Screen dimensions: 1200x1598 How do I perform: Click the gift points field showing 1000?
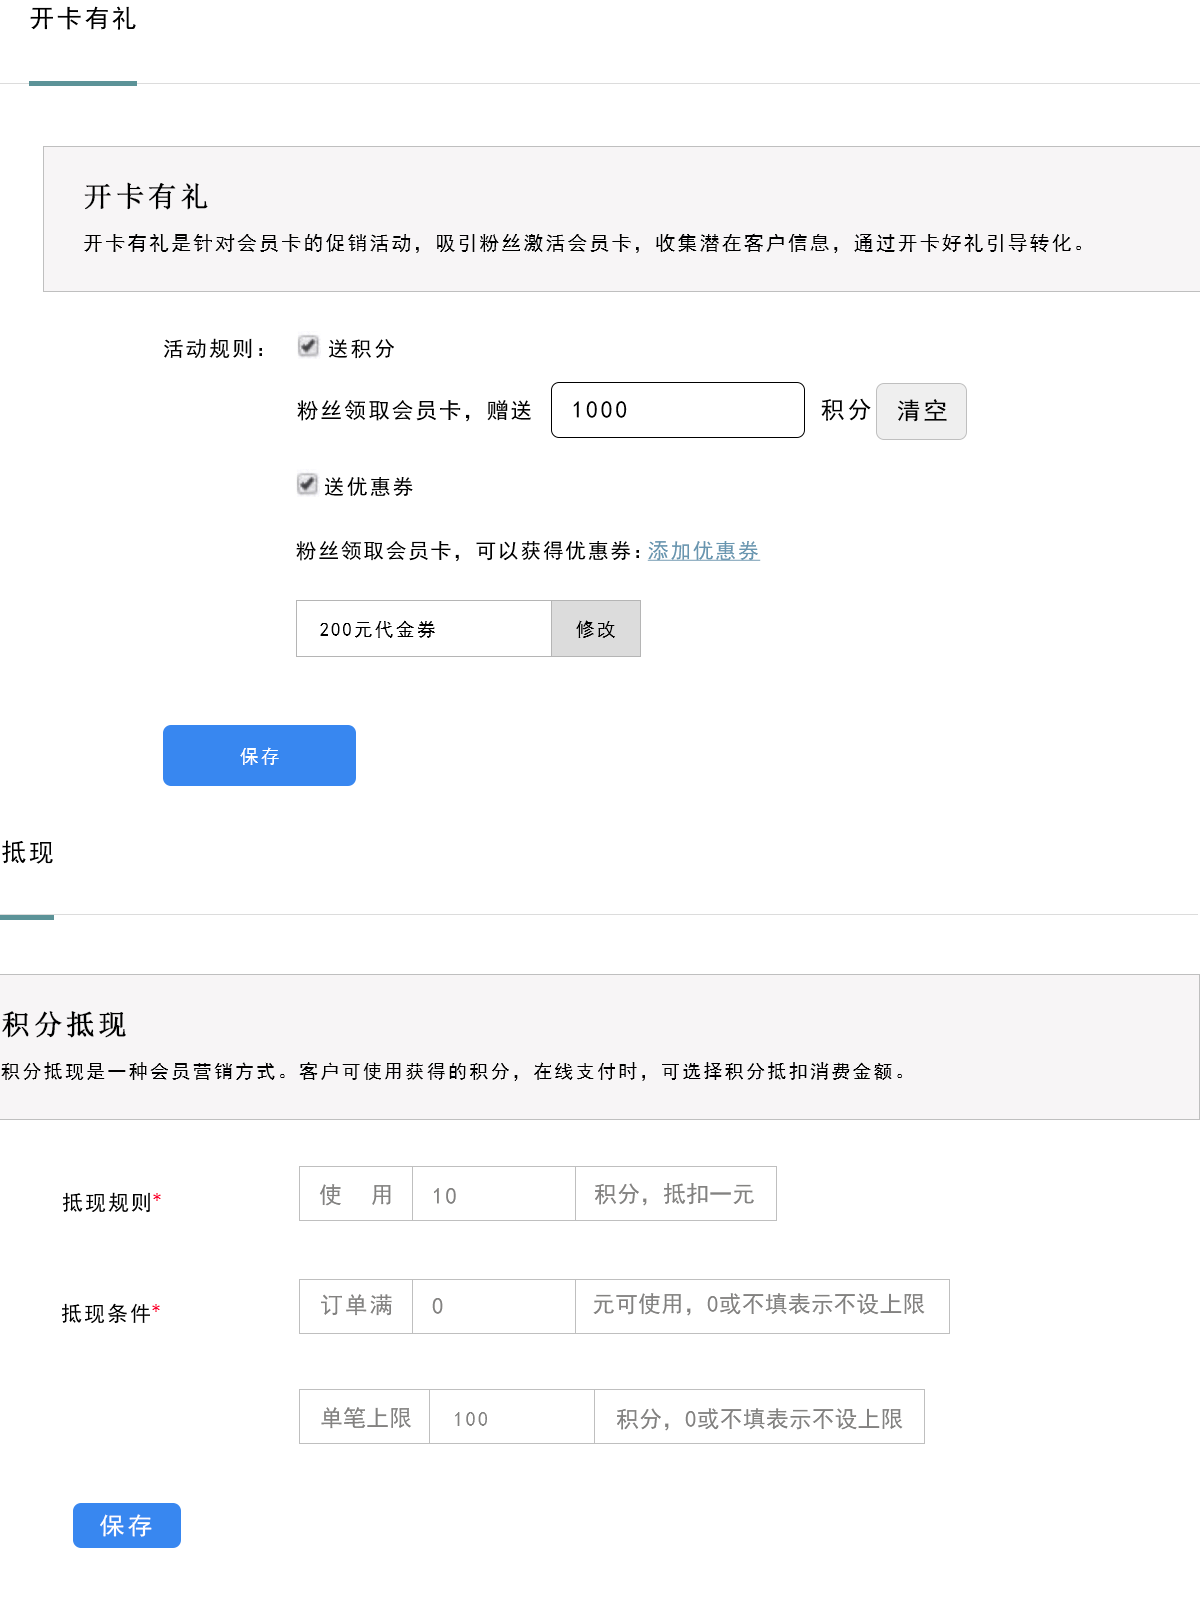[x=677, y=410]
